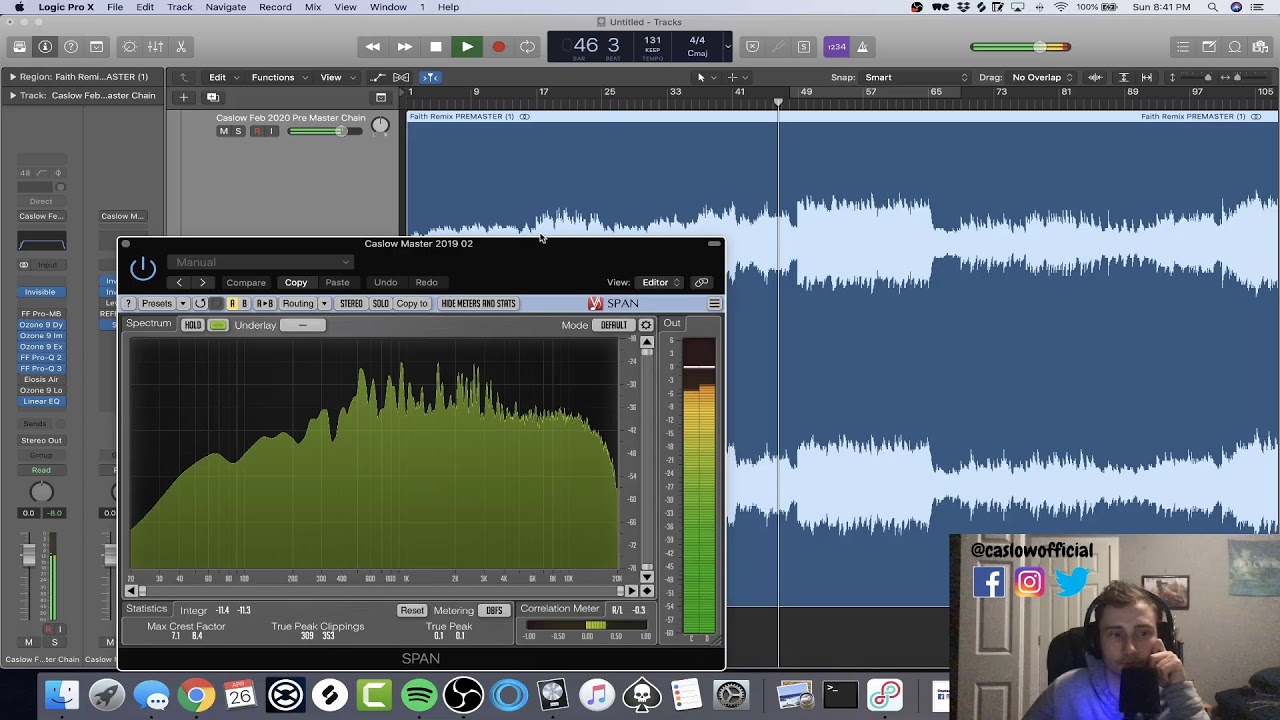The height and width of the screenshot is (720, 1280).
Task: Open LCD display mode dropdown arrow
Action: 727,46
